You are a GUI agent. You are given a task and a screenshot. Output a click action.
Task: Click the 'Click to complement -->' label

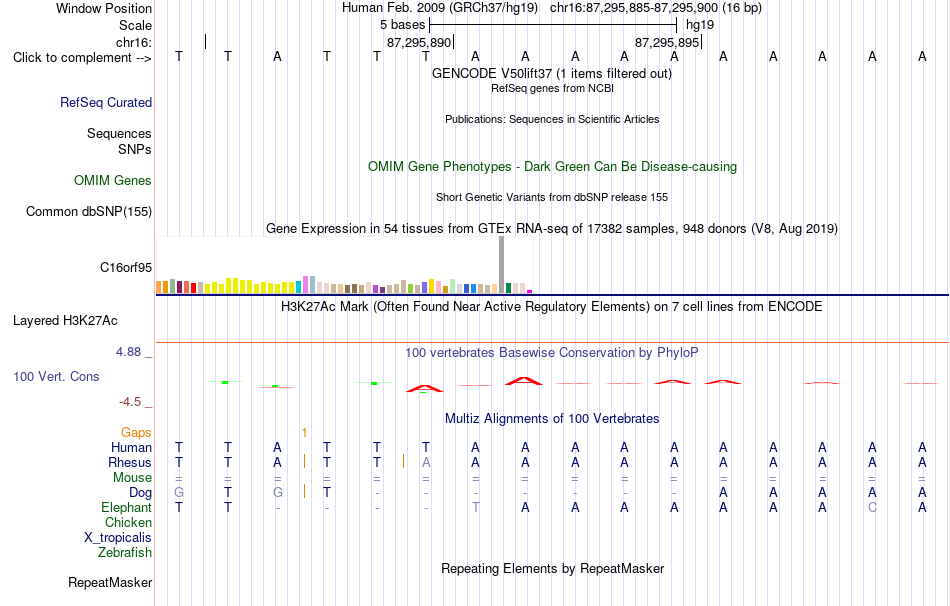pos(82,58)
